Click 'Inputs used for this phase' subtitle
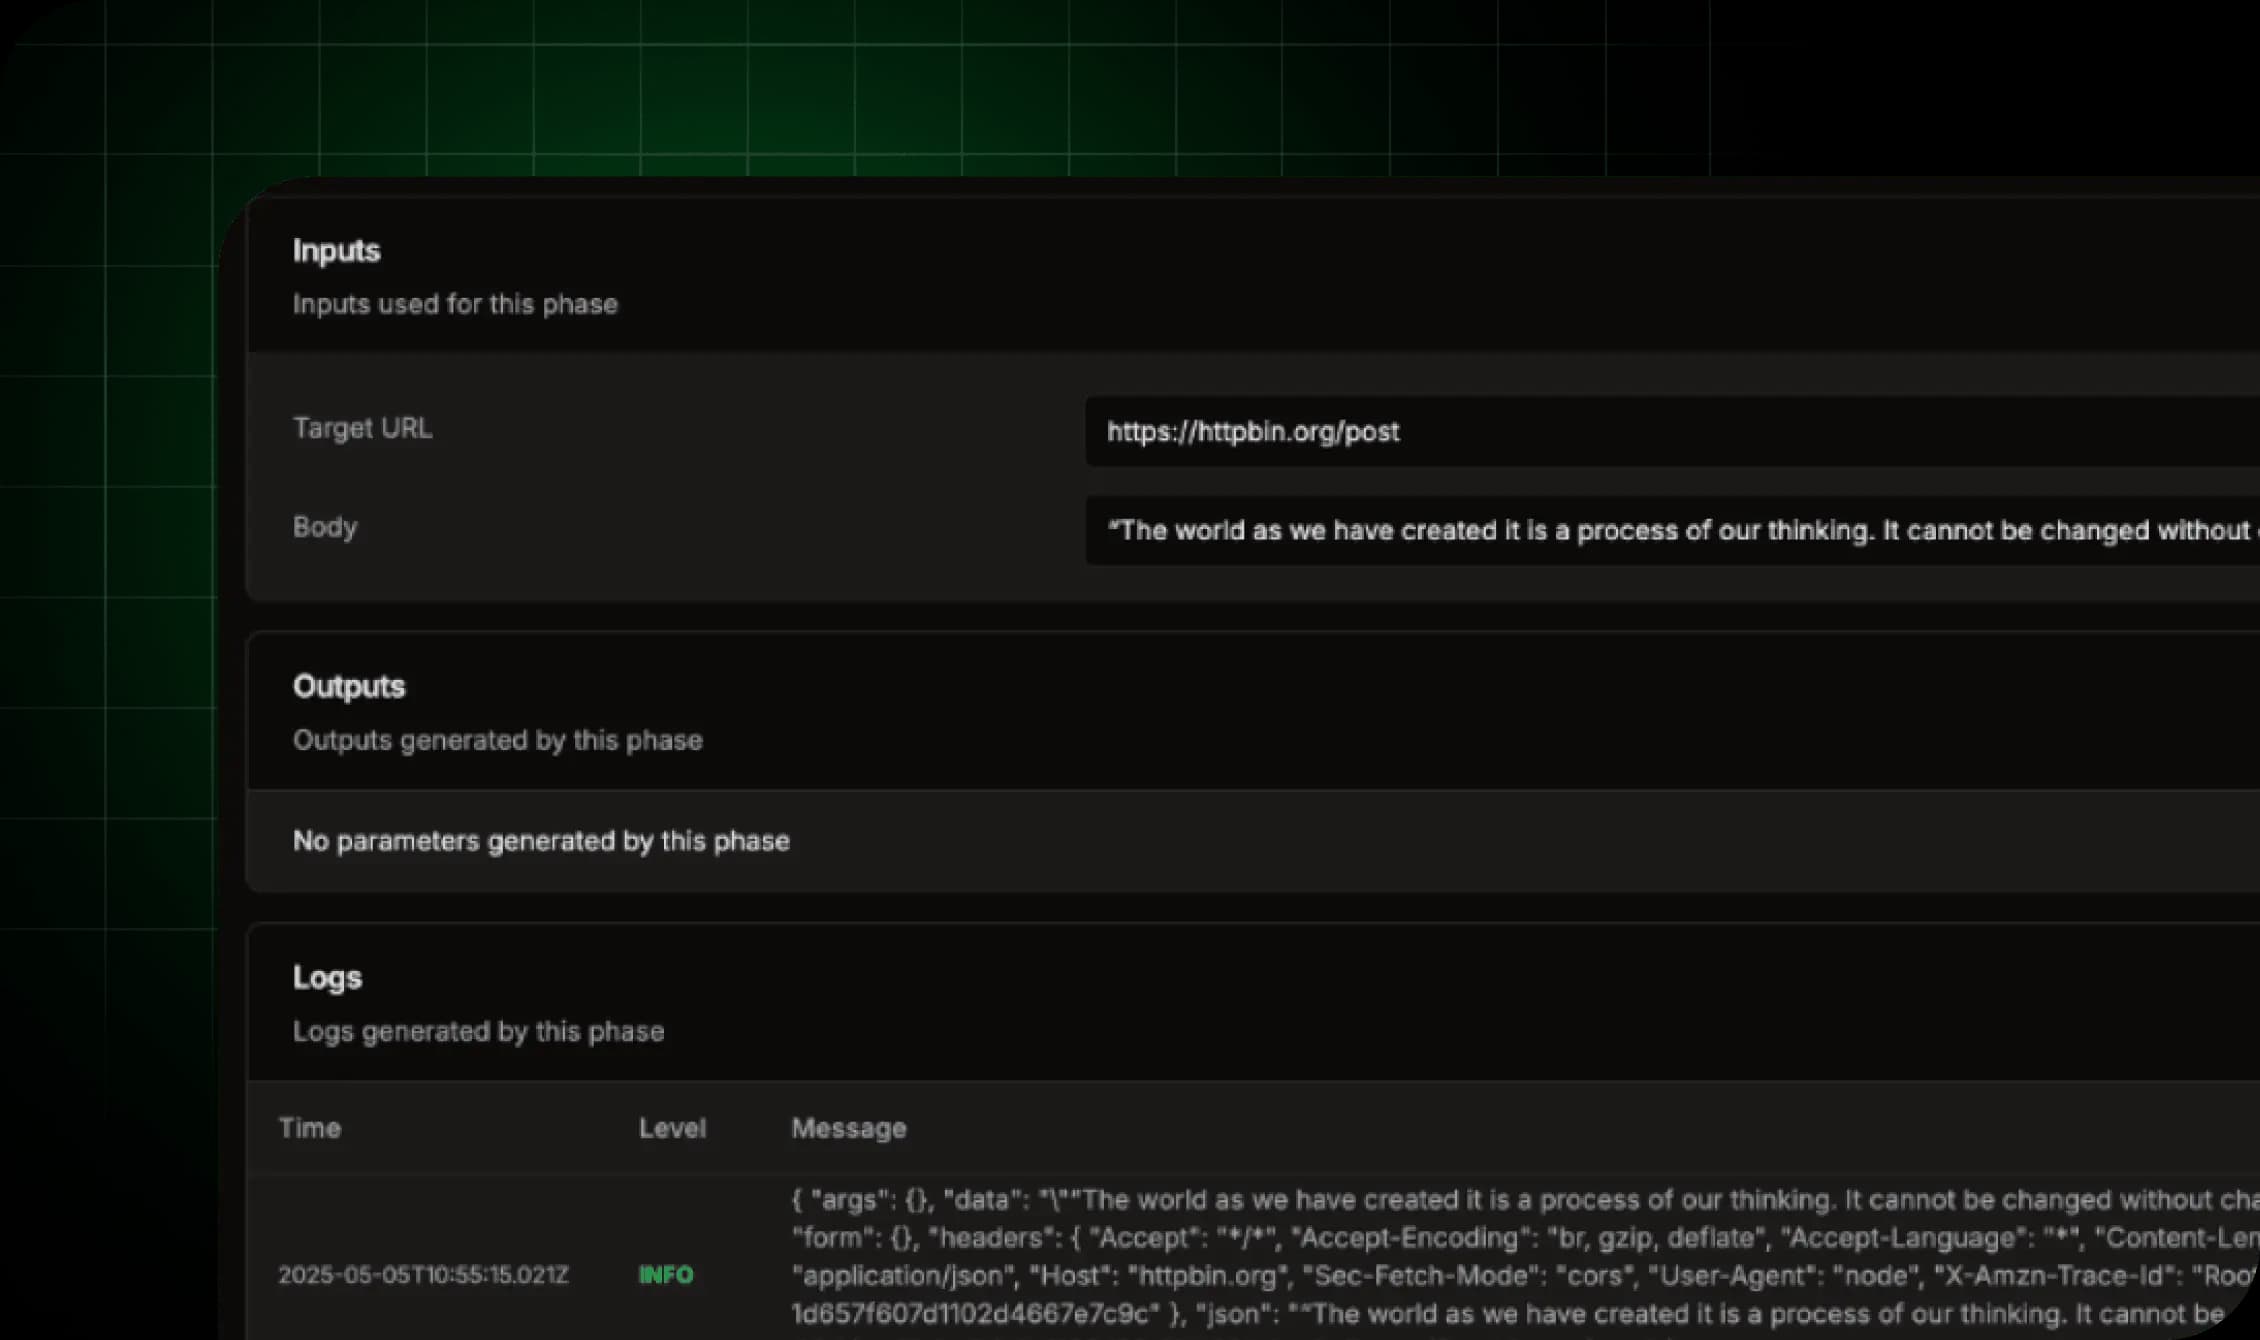The height and width of the screenshot is (1340, 2260). (x=455, y=304)
